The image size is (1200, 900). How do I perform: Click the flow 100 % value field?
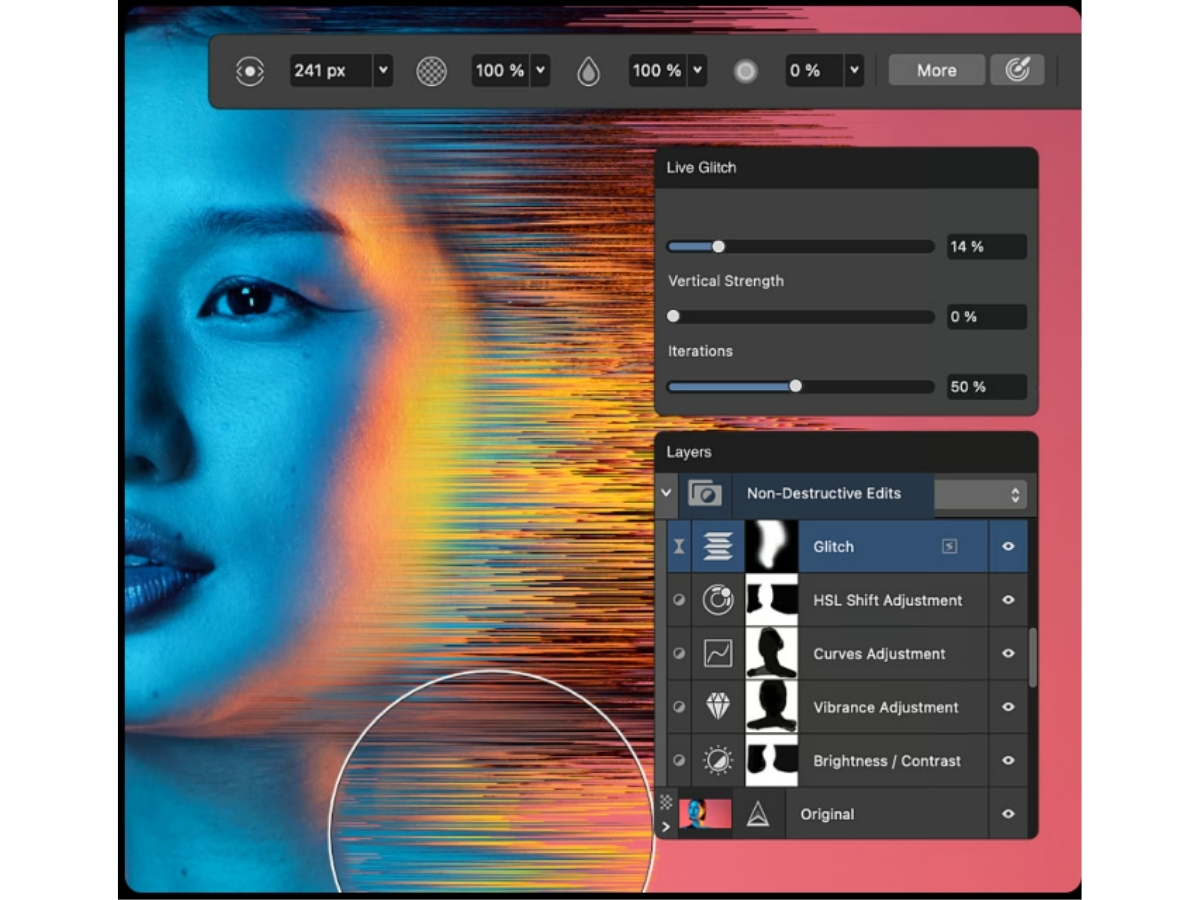tap(658, 71)
